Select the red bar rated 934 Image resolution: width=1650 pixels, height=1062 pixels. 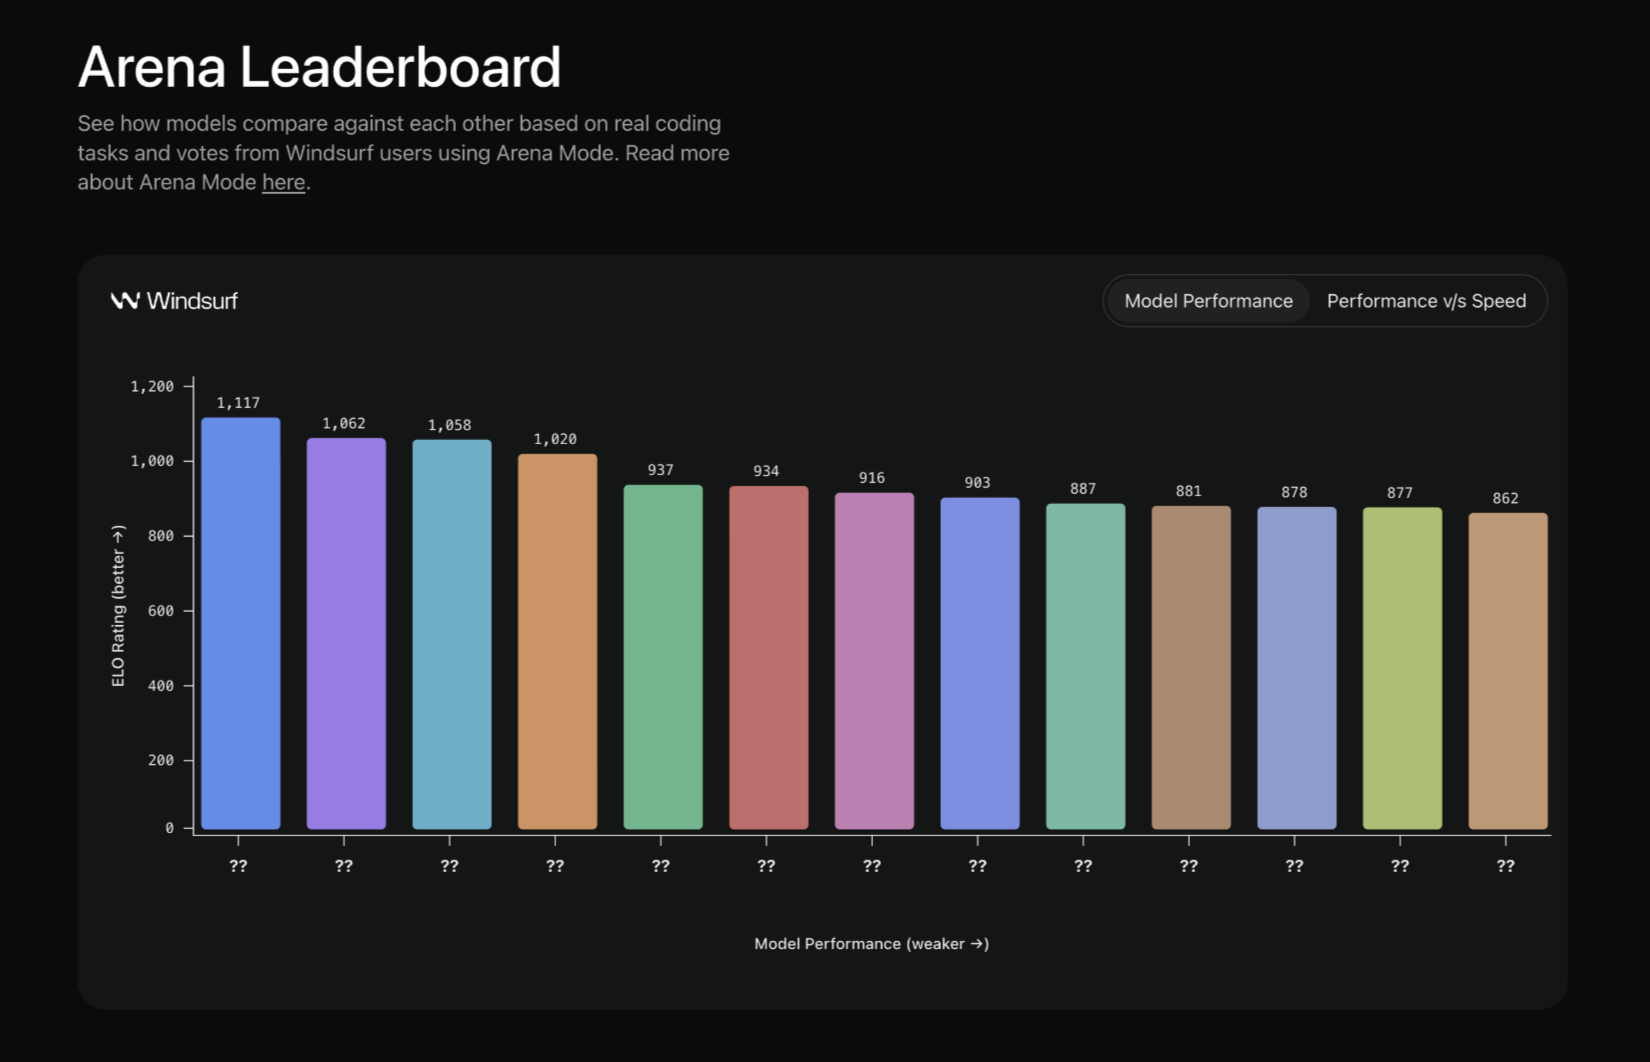point(768,657)
